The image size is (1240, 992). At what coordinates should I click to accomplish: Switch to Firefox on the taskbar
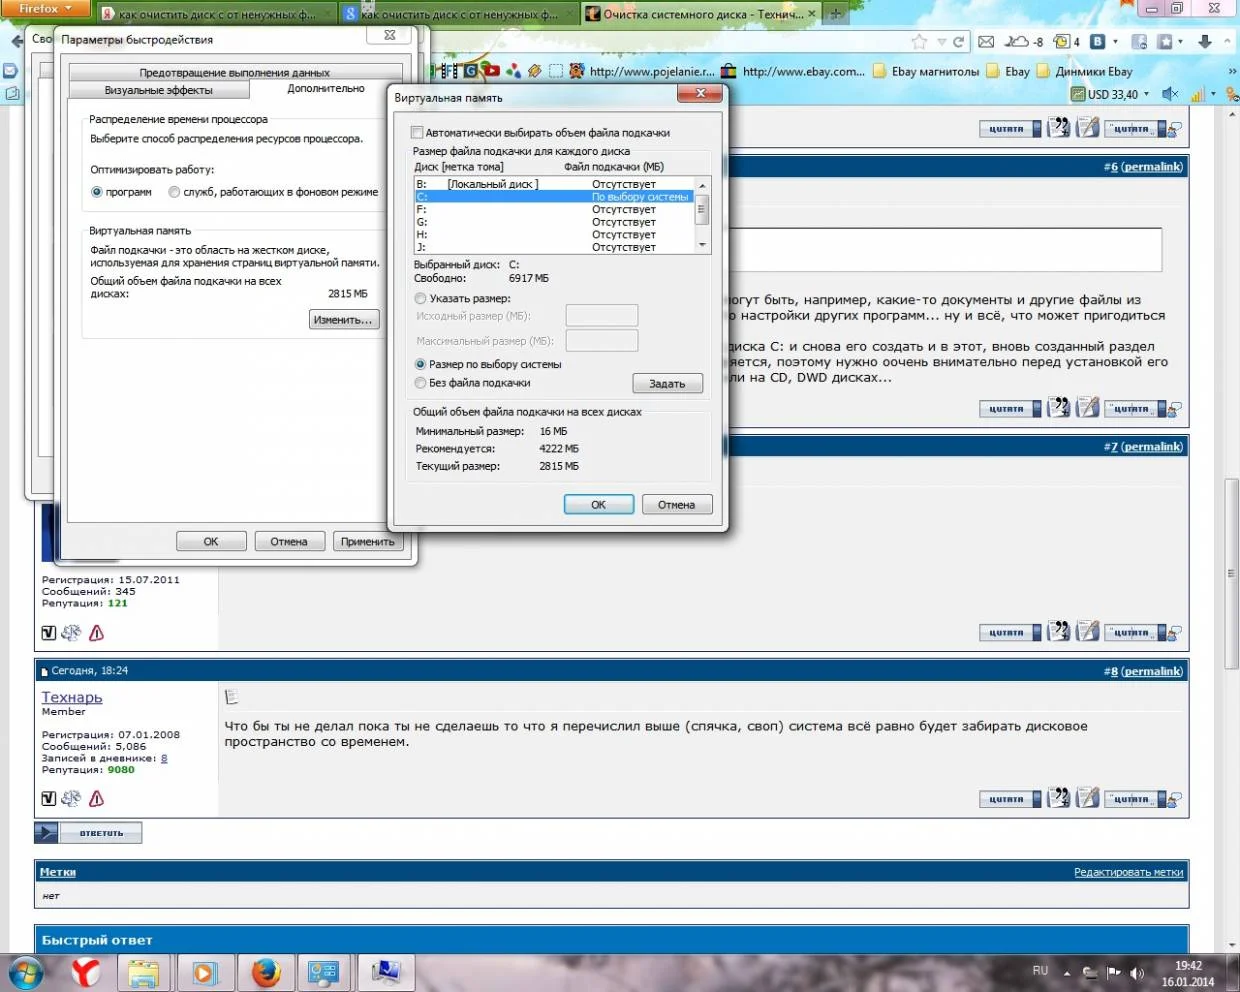pos(265,972)
